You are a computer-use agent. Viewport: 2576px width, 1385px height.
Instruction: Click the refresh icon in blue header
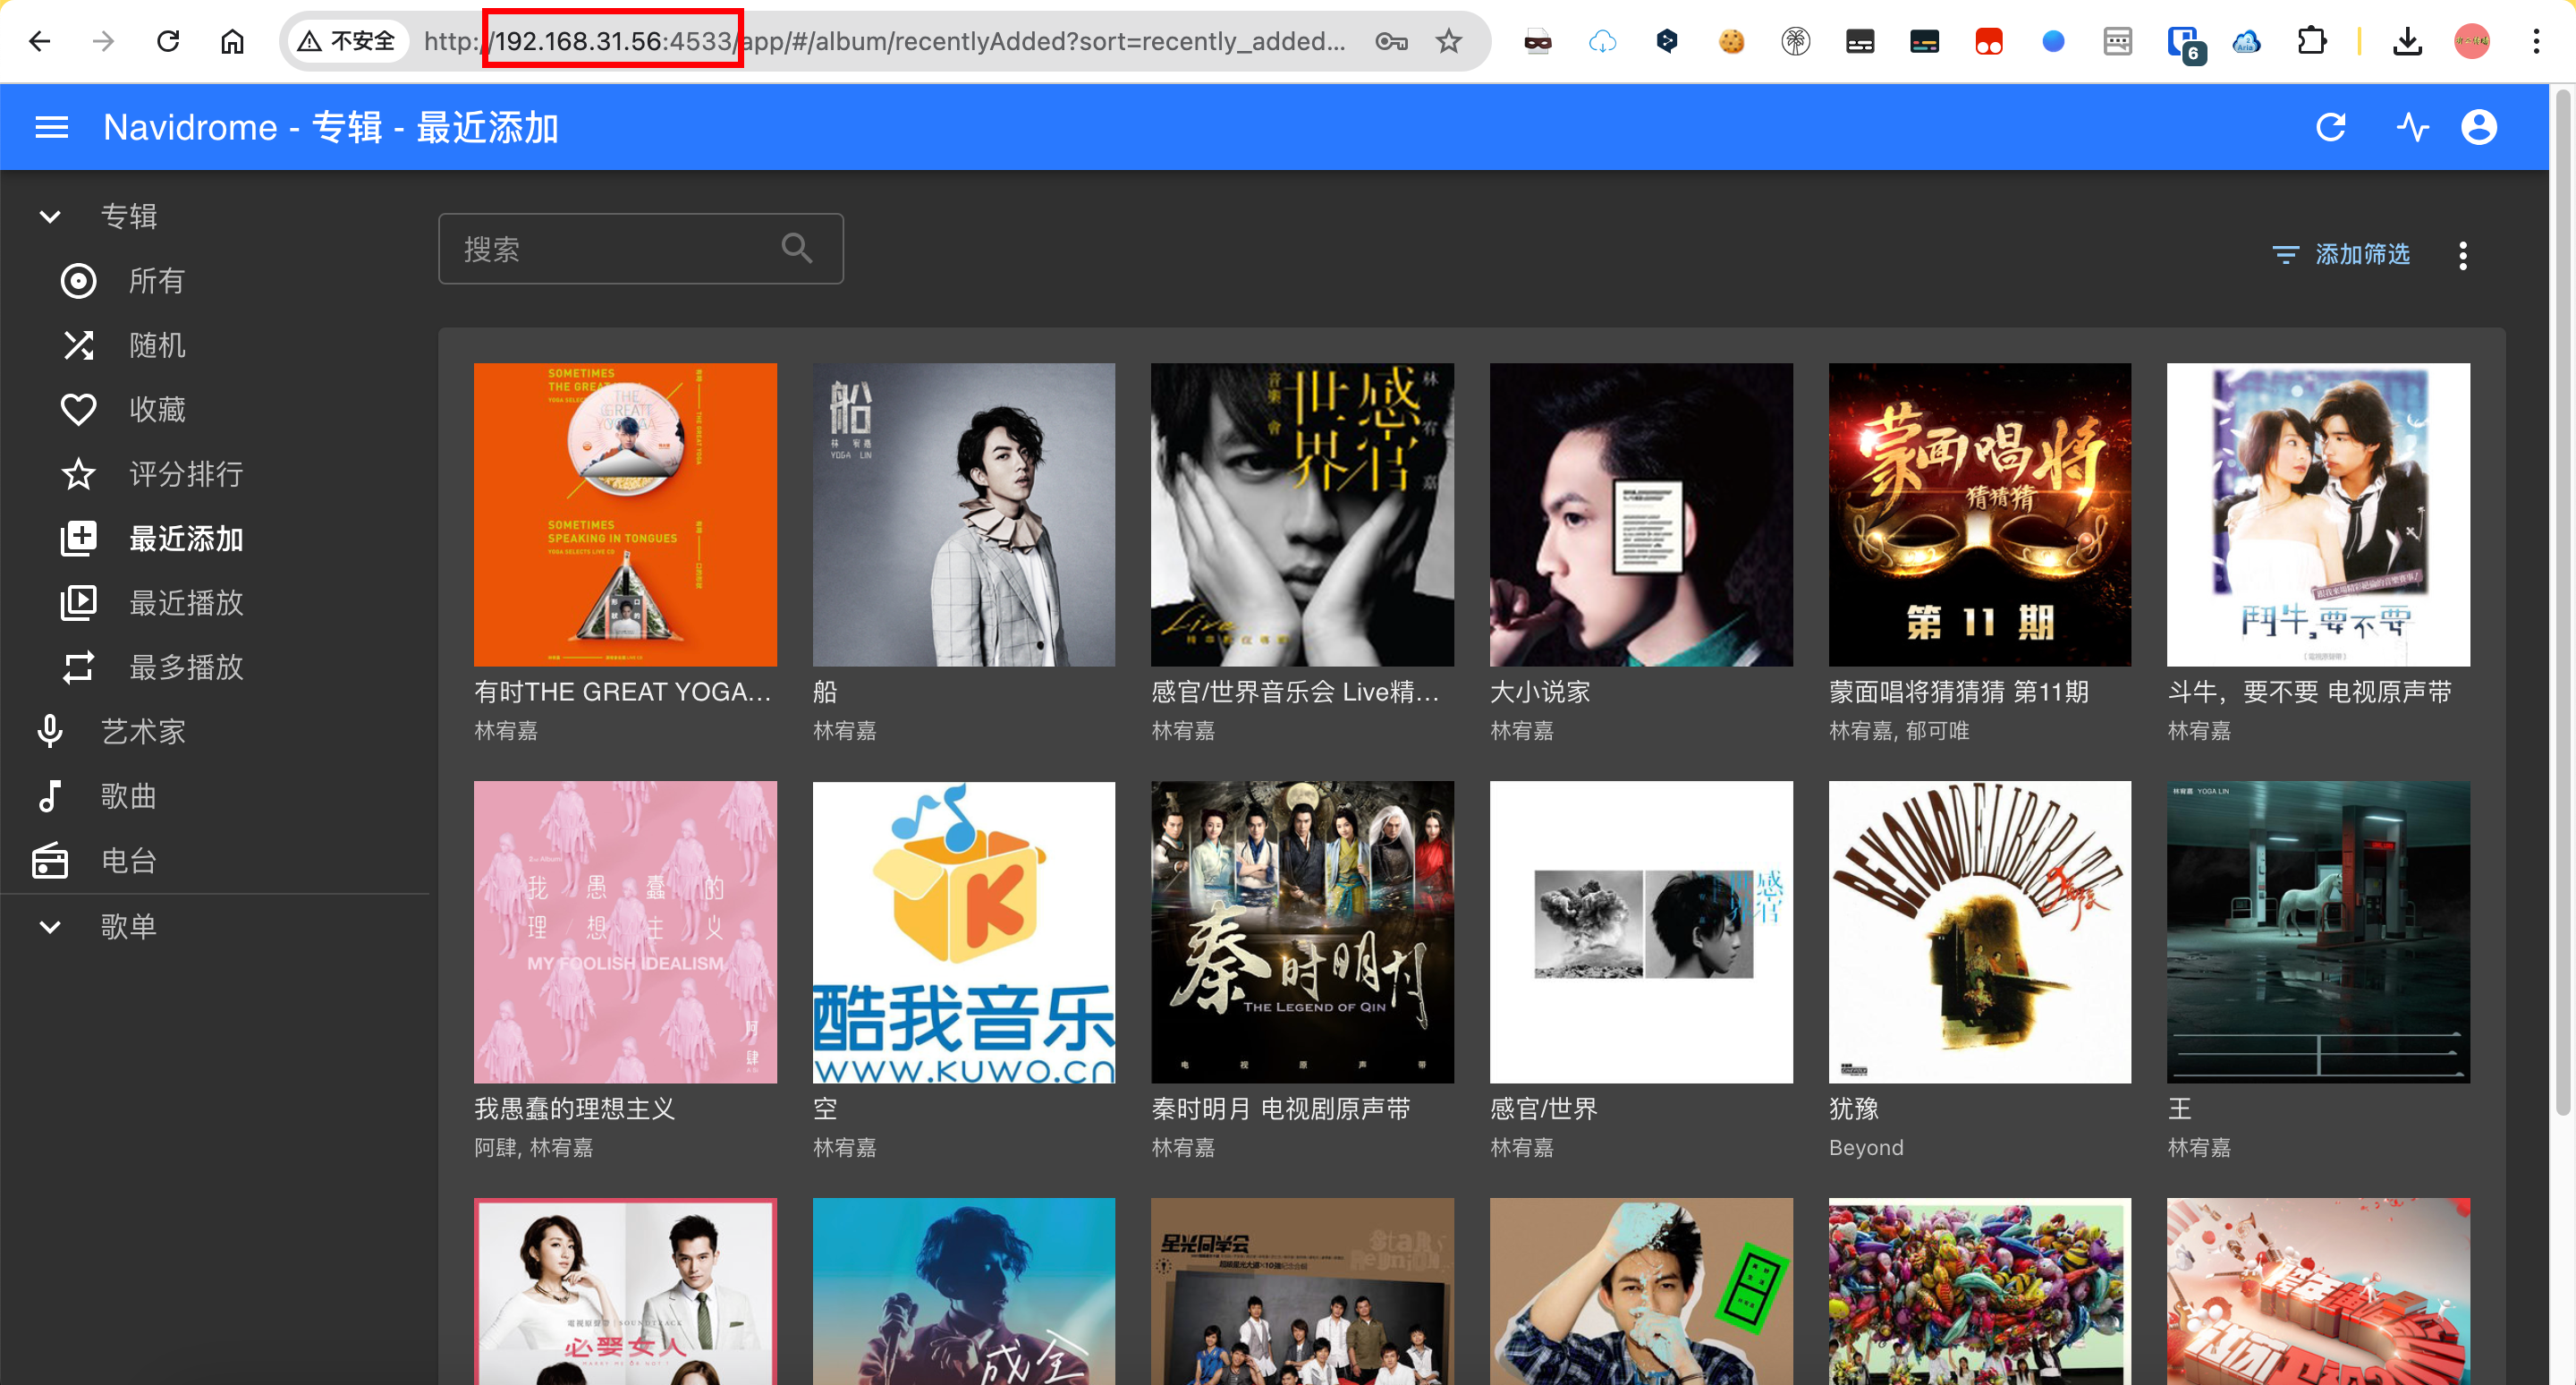[x=2330, y=127]
